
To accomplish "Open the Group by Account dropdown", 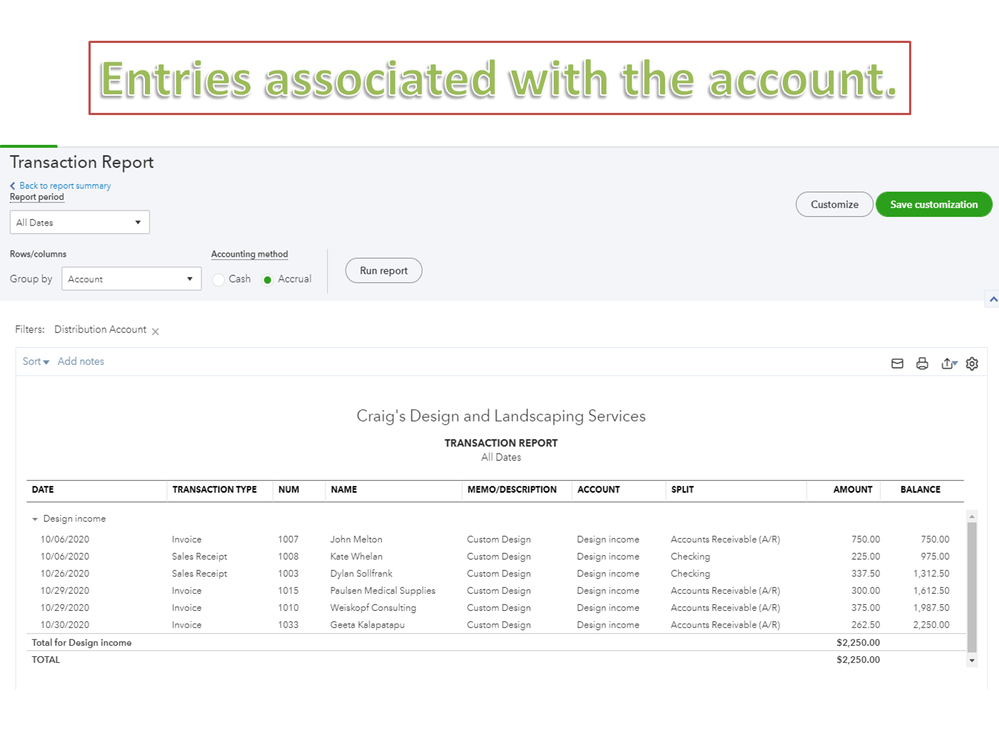I will pos(131,279).
